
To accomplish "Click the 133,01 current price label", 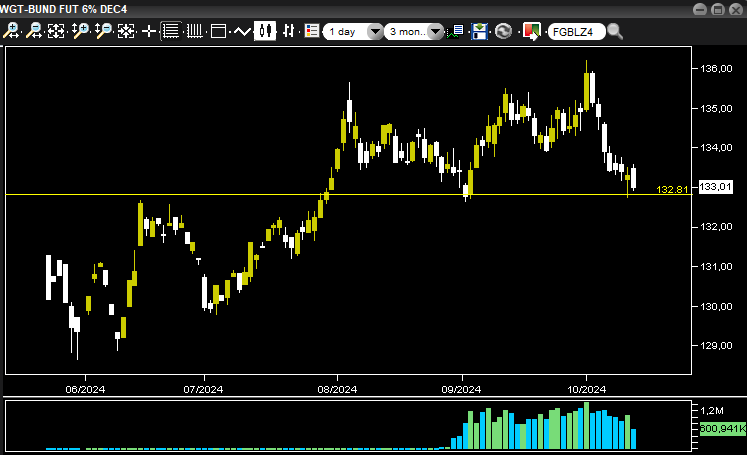I will 715,187.
